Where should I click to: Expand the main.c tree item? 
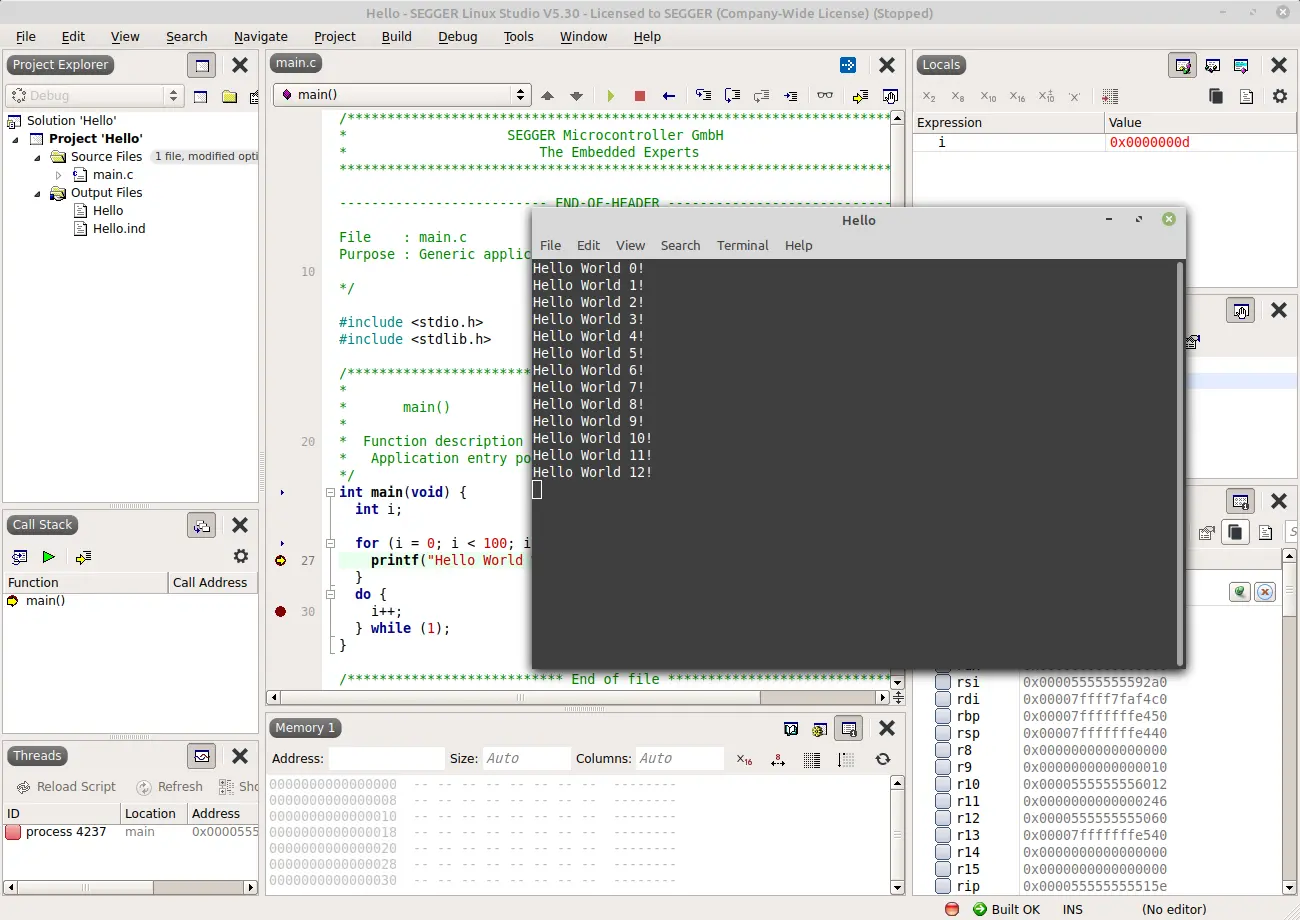[x=59, y=174]
